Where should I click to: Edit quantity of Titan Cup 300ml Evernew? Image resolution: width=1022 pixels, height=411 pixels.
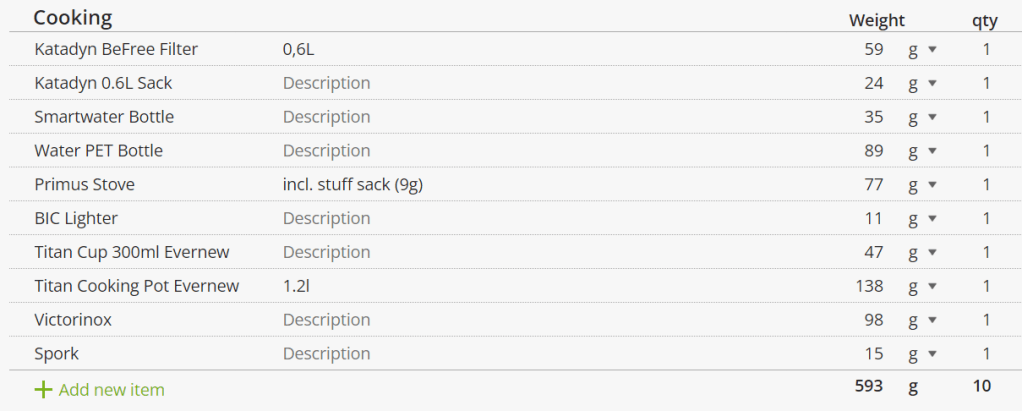point(986,252)
